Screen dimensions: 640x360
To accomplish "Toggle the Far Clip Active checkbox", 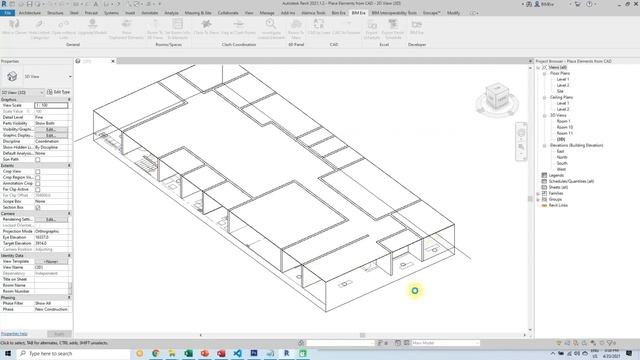I will tap(38, 190).
